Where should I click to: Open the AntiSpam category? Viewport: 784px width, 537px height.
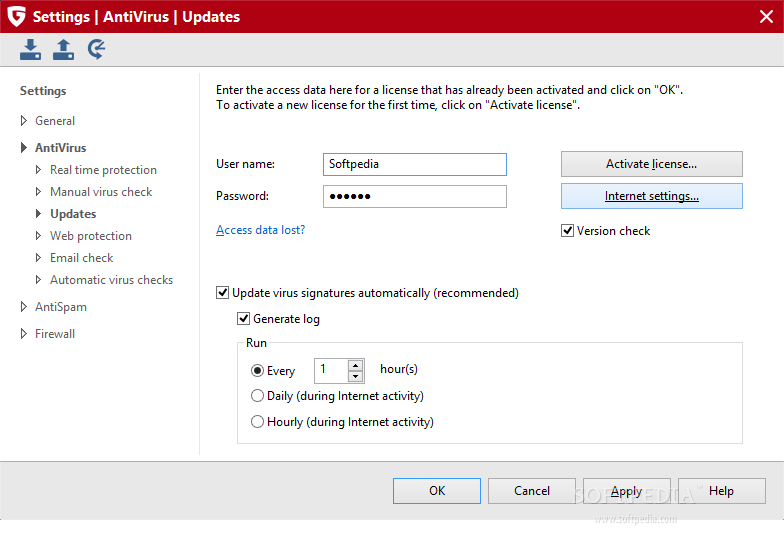point(60,307)
